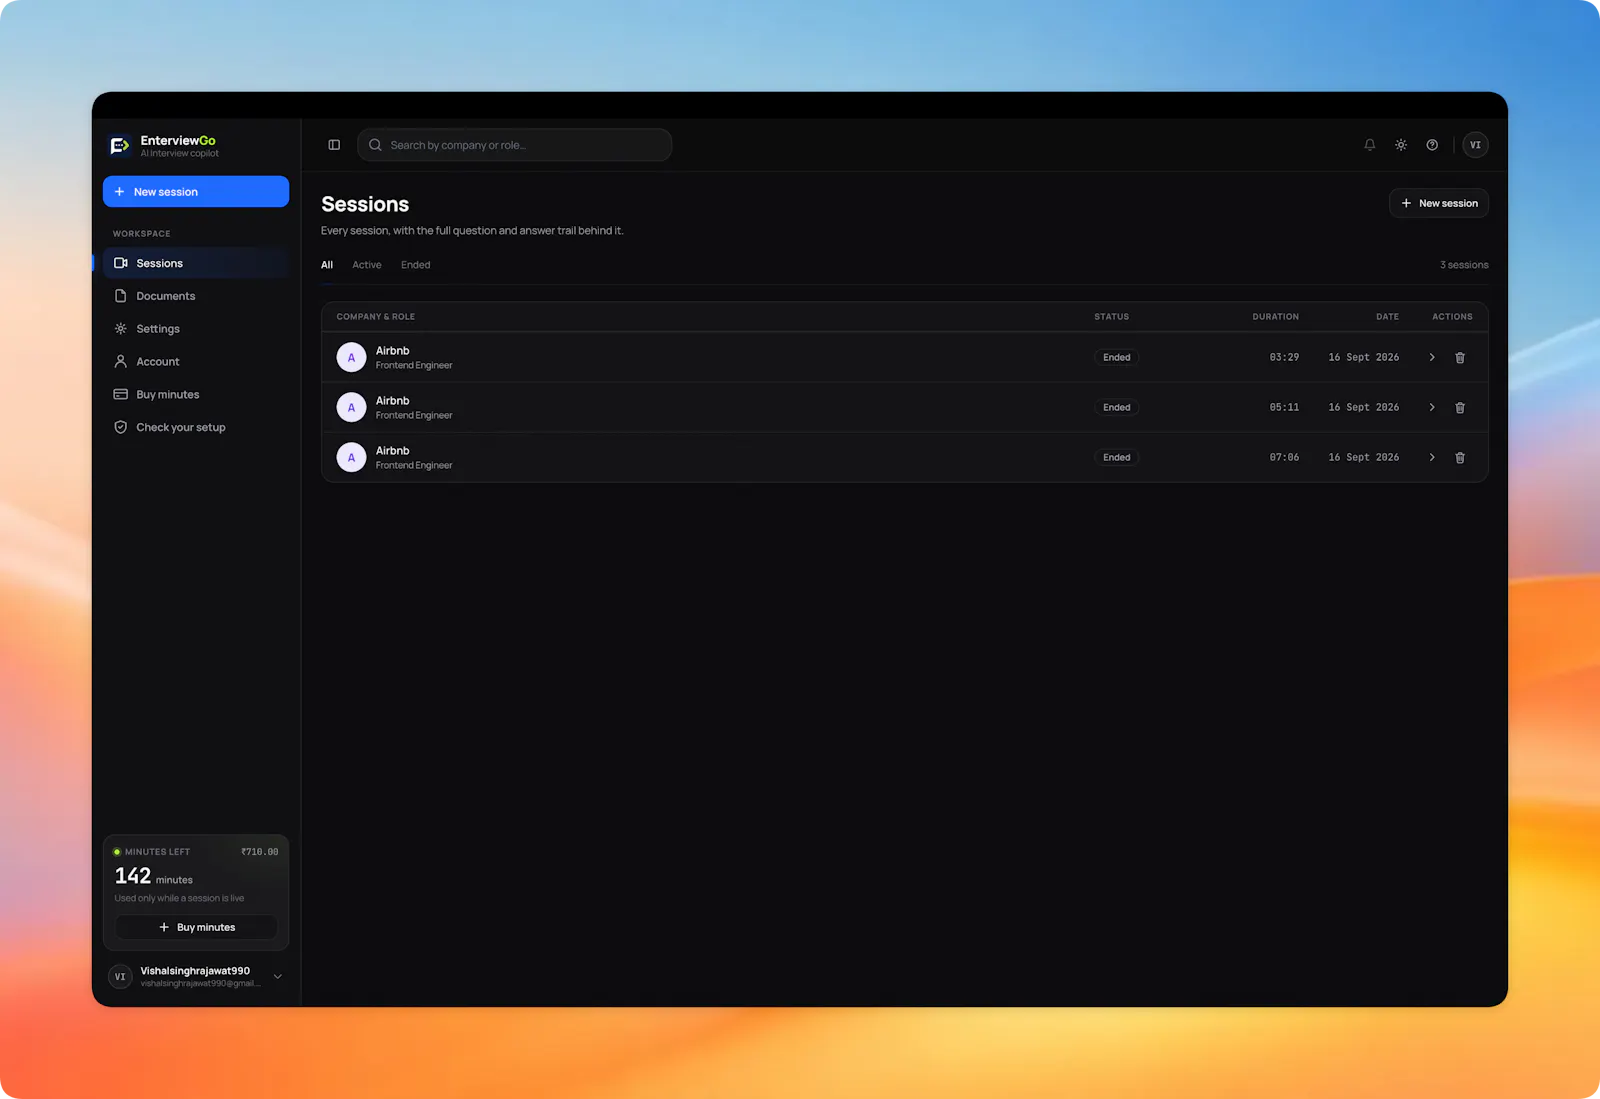Image resolution: width=1600 pixels, height=1099 pixels.
Task: Open the 03:29 session with the chevron
Action: [x=1432, y=357]
